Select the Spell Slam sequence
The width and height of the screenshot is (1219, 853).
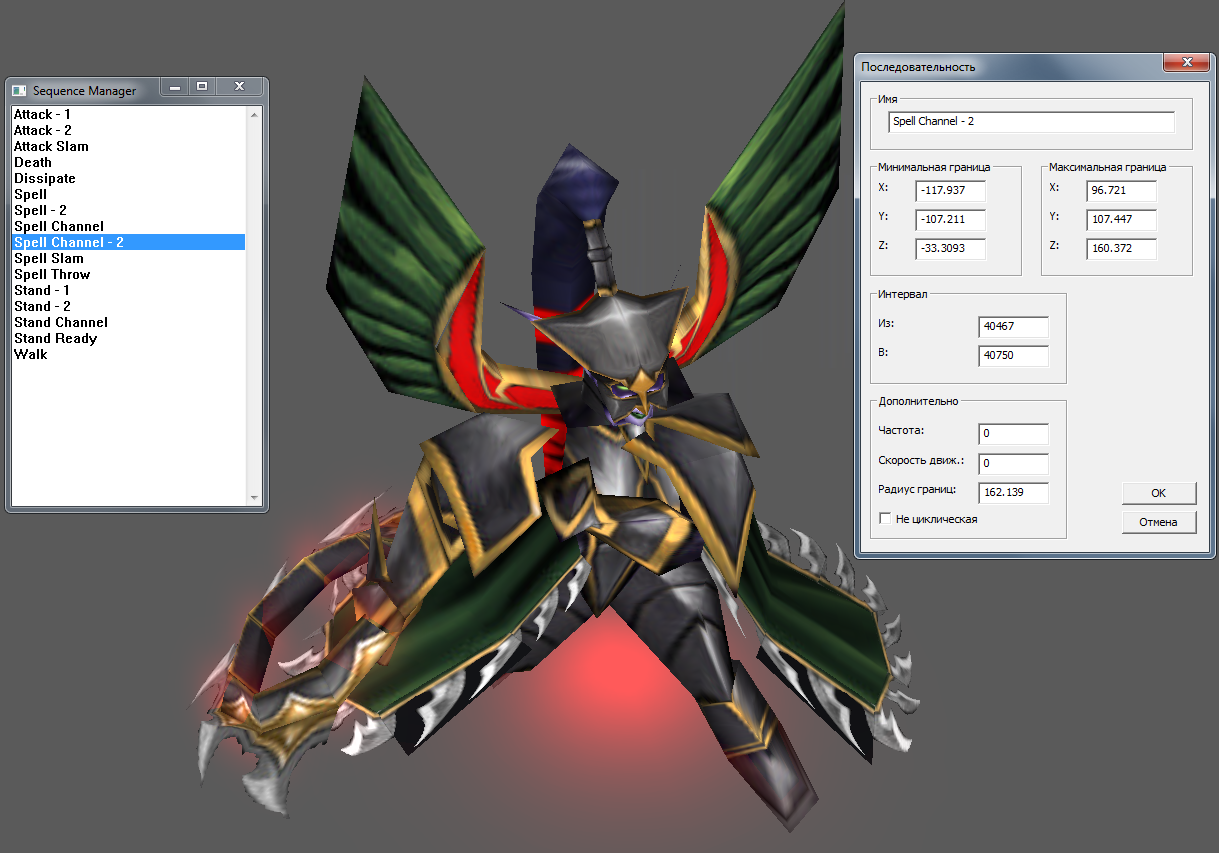[128, 258]
